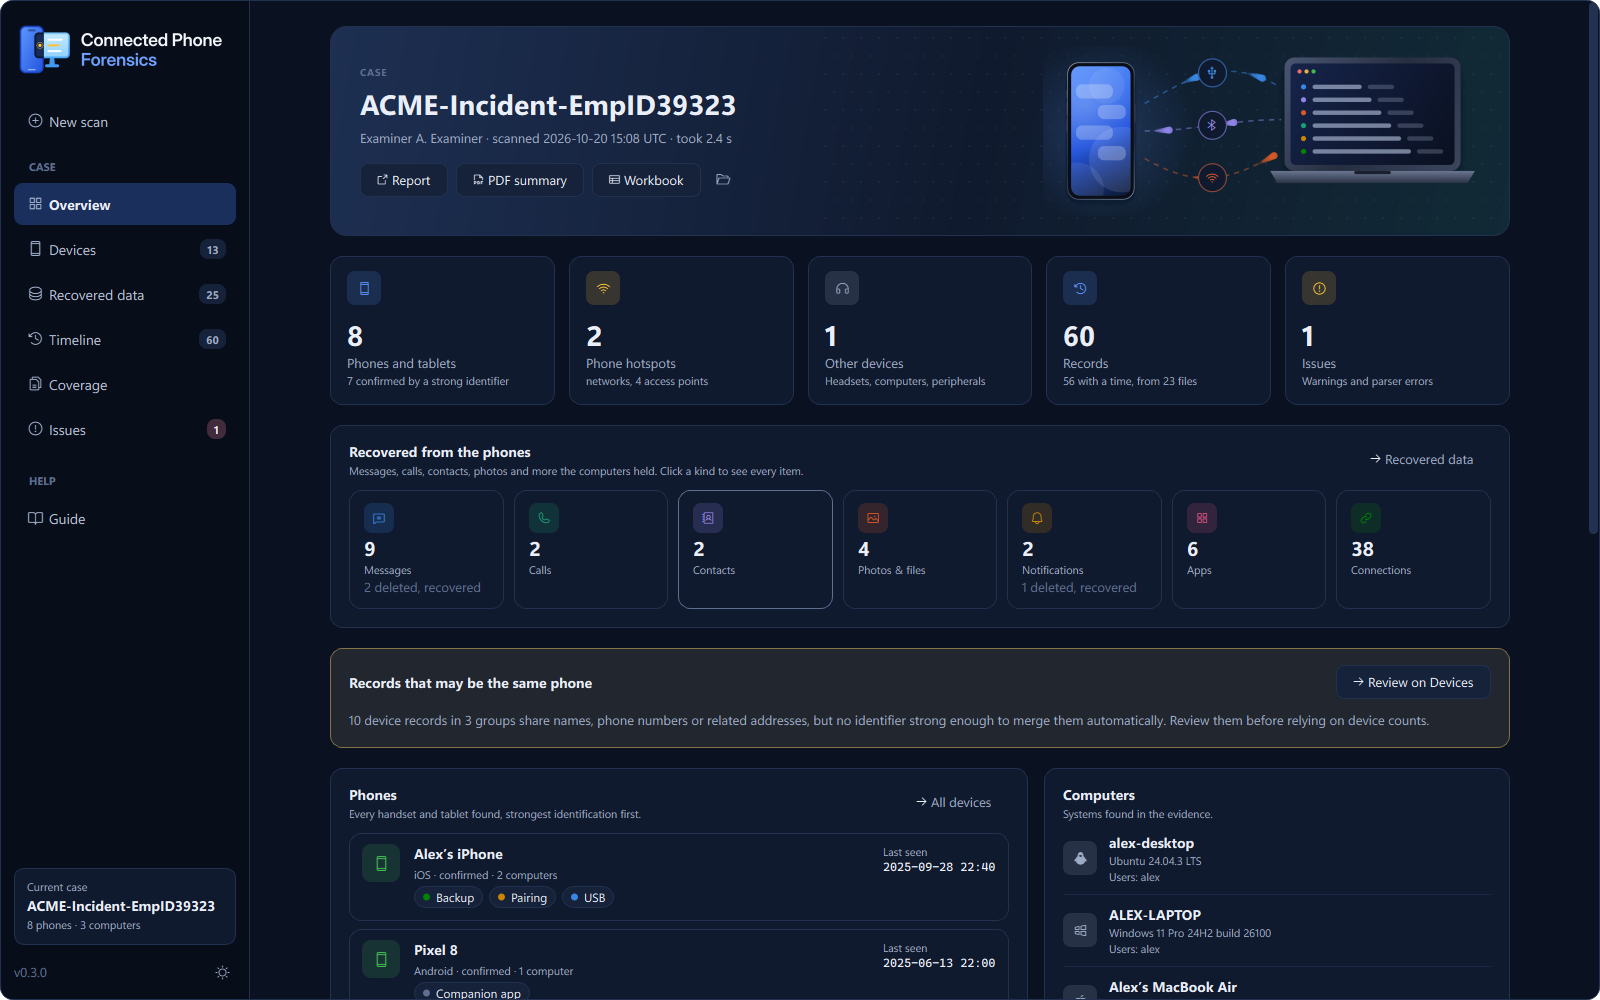Click the Report button
The height and width of the screenshot is (1000, 1600).
point(404,180)
